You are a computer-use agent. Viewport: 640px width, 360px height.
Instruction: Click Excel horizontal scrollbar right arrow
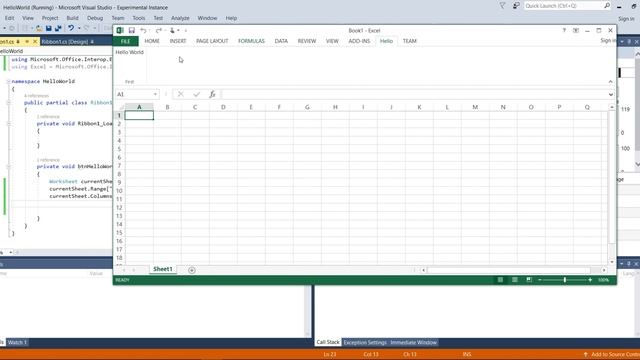point(604,270)
